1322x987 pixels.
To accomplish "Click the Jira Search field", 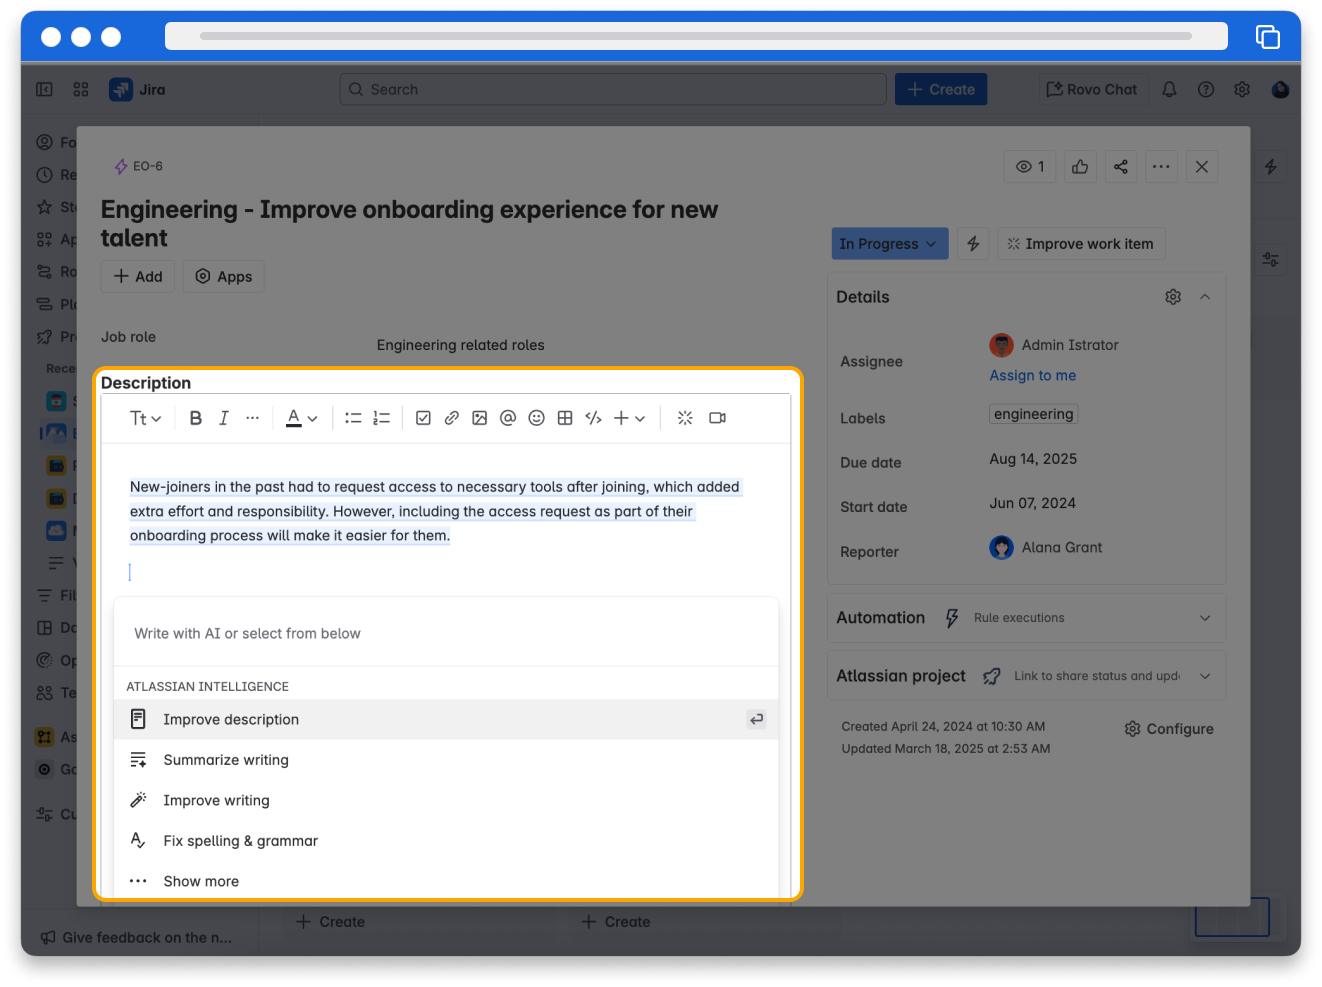I will pyautogui.click(x=613, y=89).
